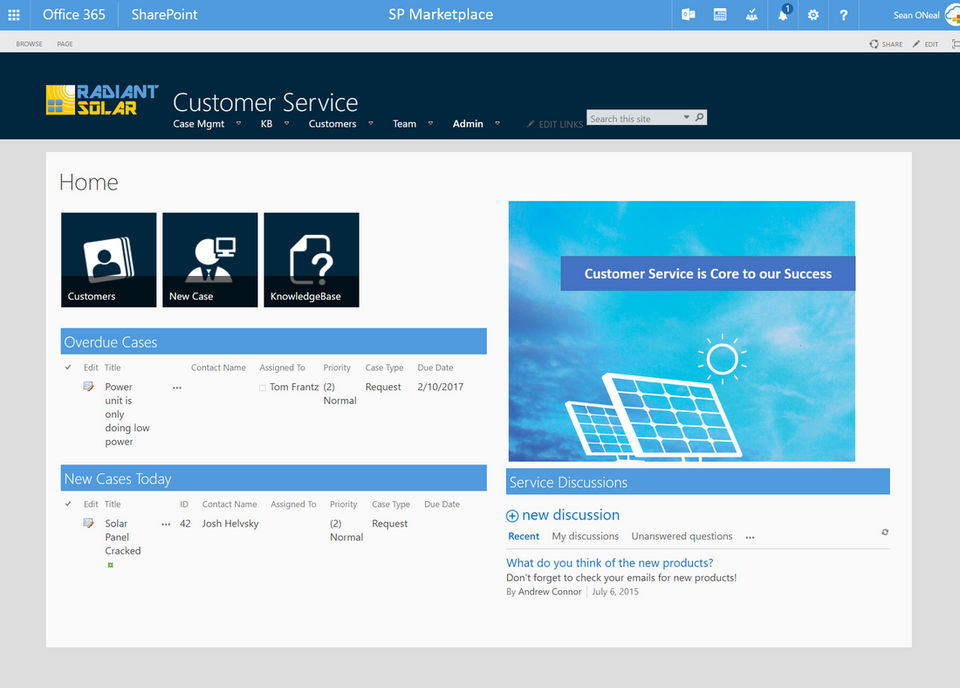Select the Unanswered questions view

click(682, 536)
